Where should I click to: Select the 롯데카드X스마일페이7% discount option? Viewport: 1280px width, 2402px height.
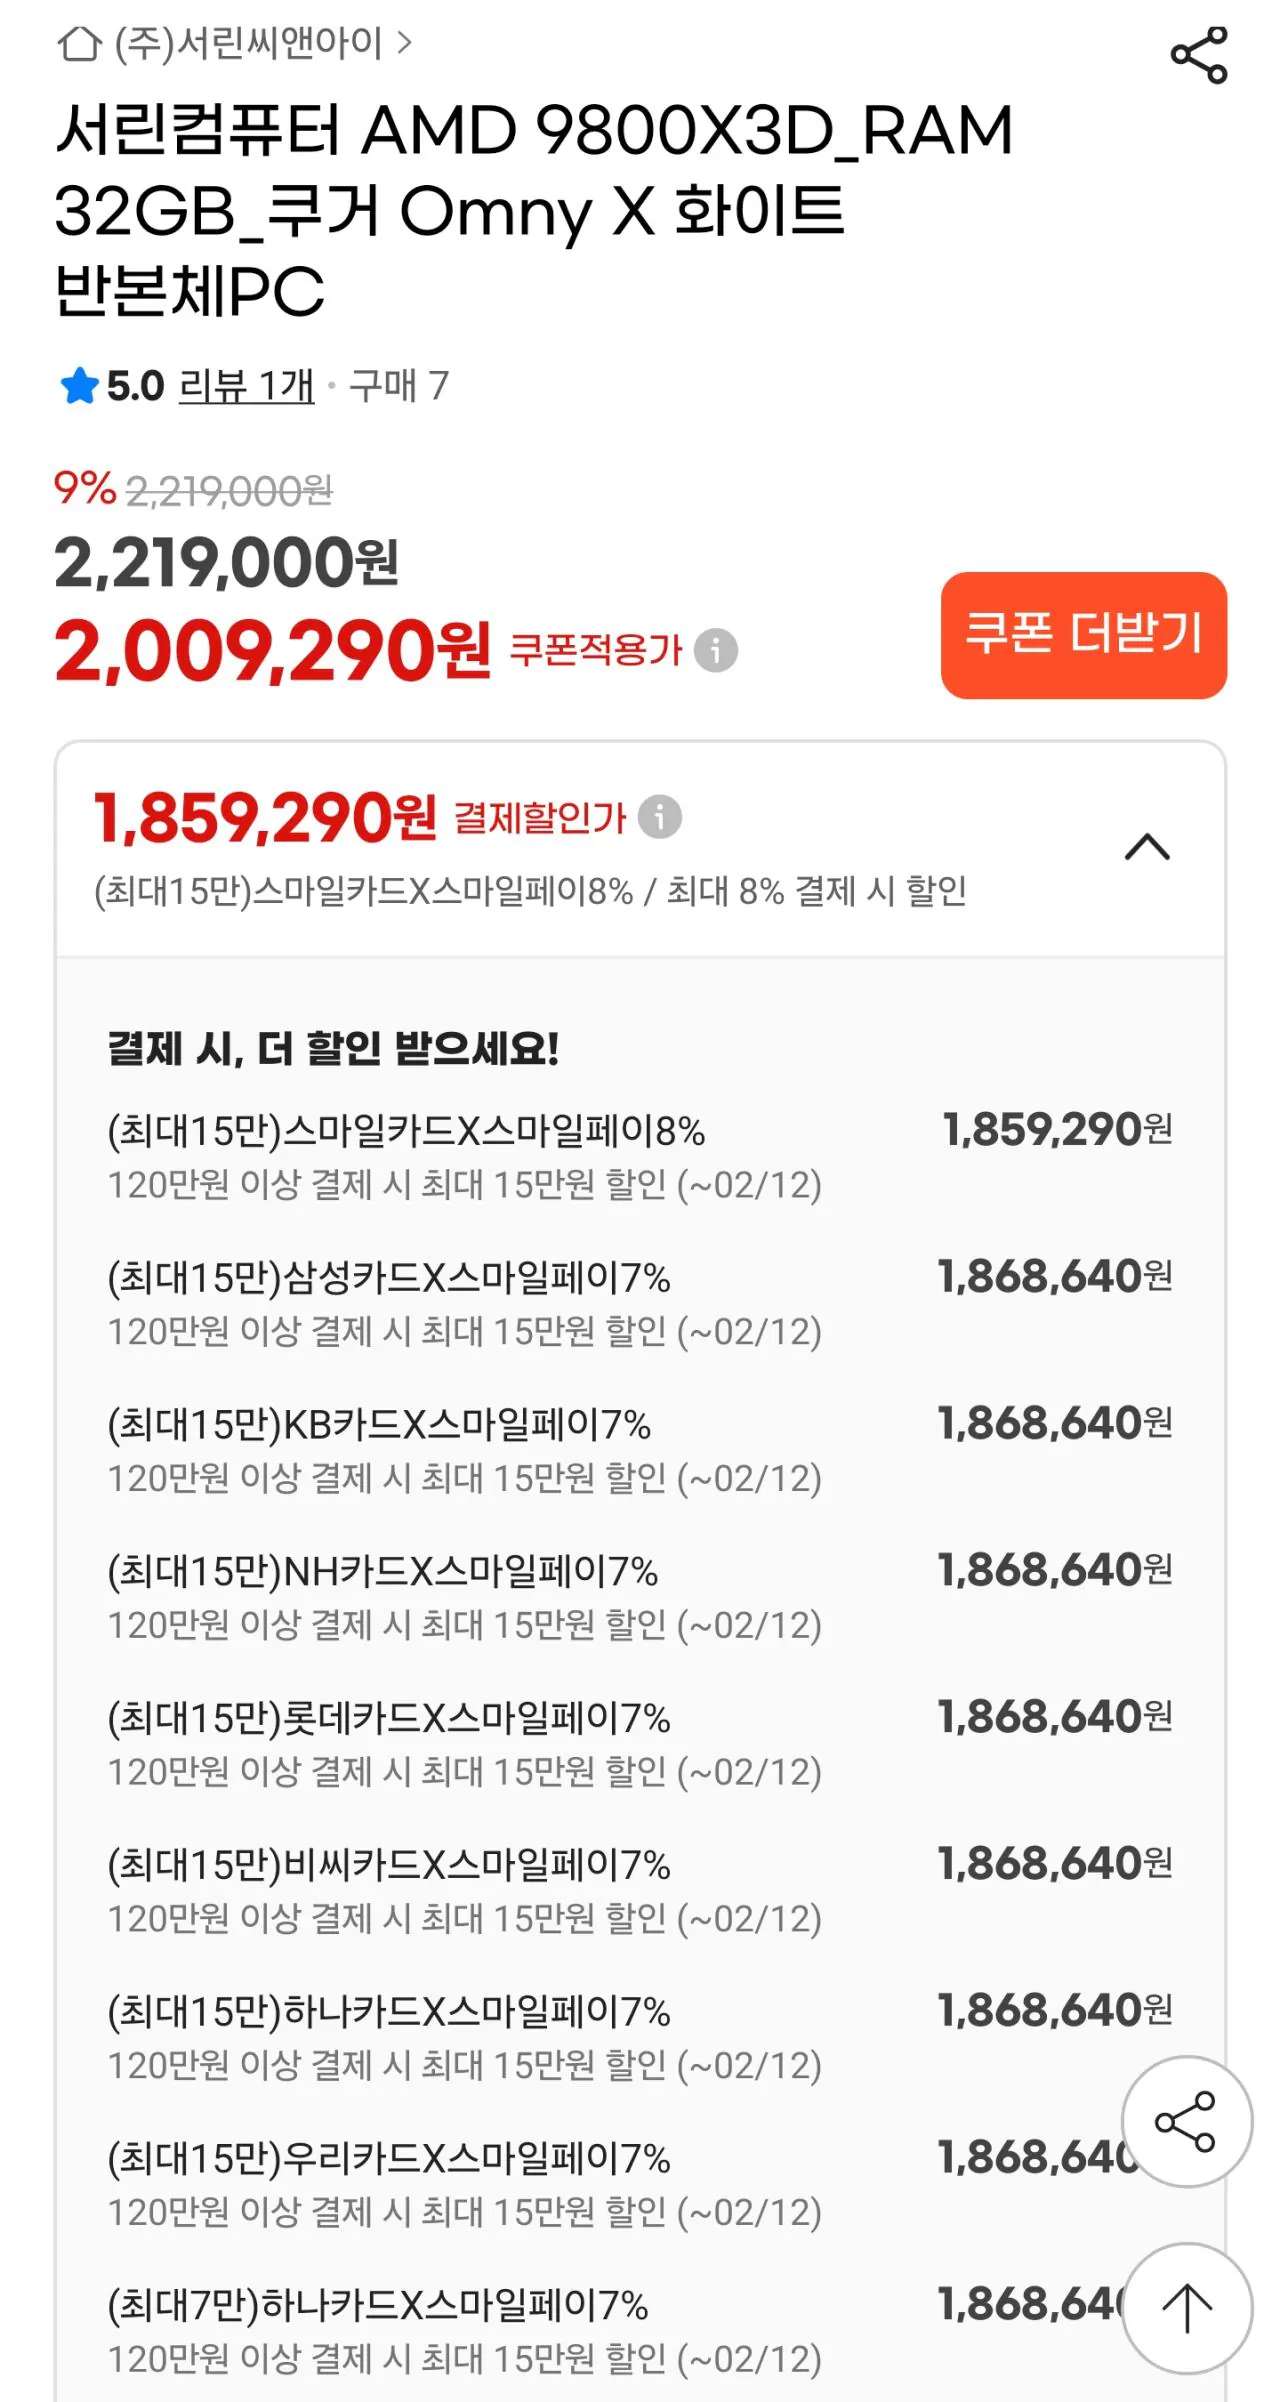389,1718
